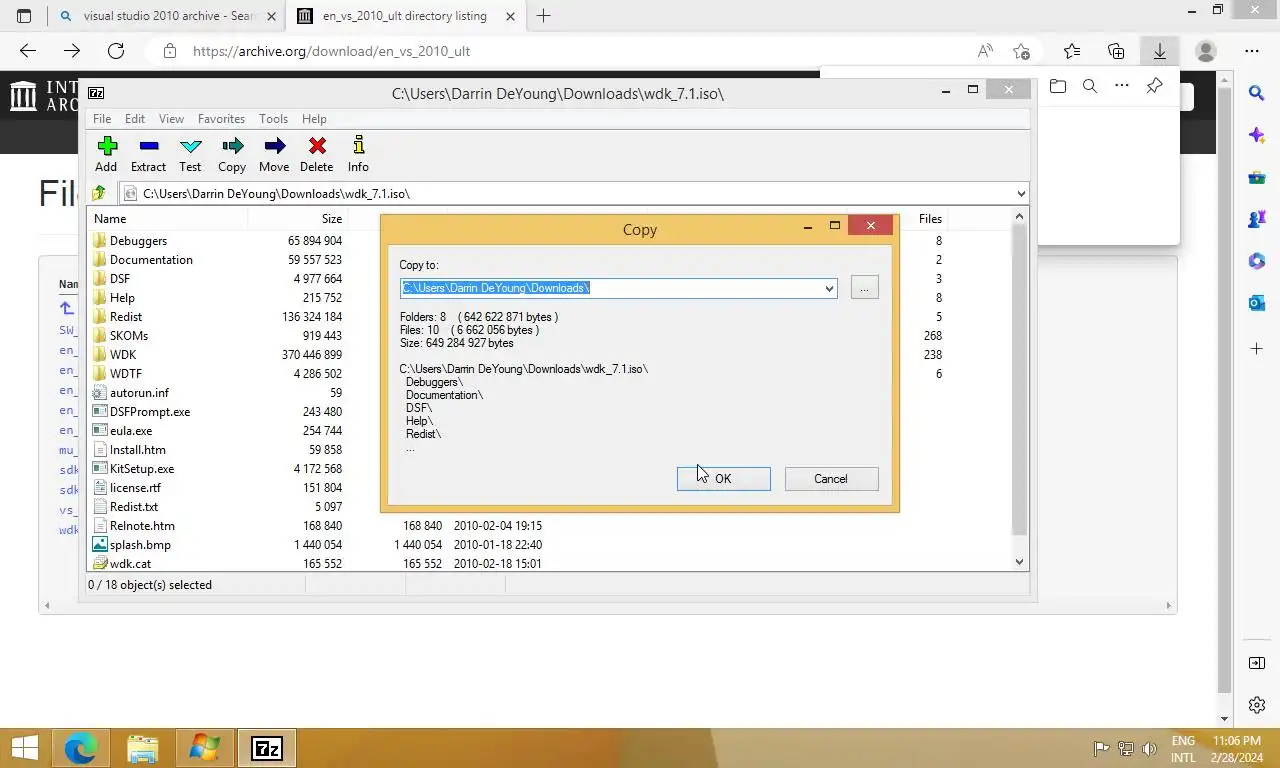Screen dimensions: 1280x768
Task: Select the license.rtf file
Action: 135,488
